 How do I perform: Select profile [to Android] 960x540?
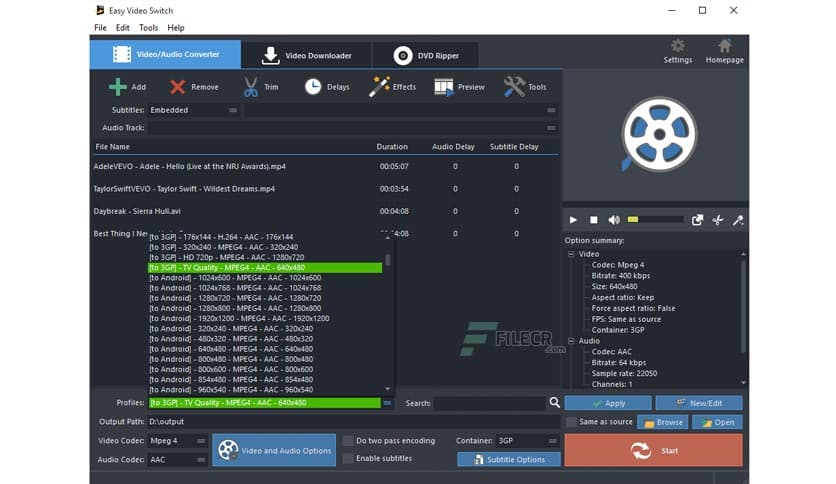[x=265, y=390]
